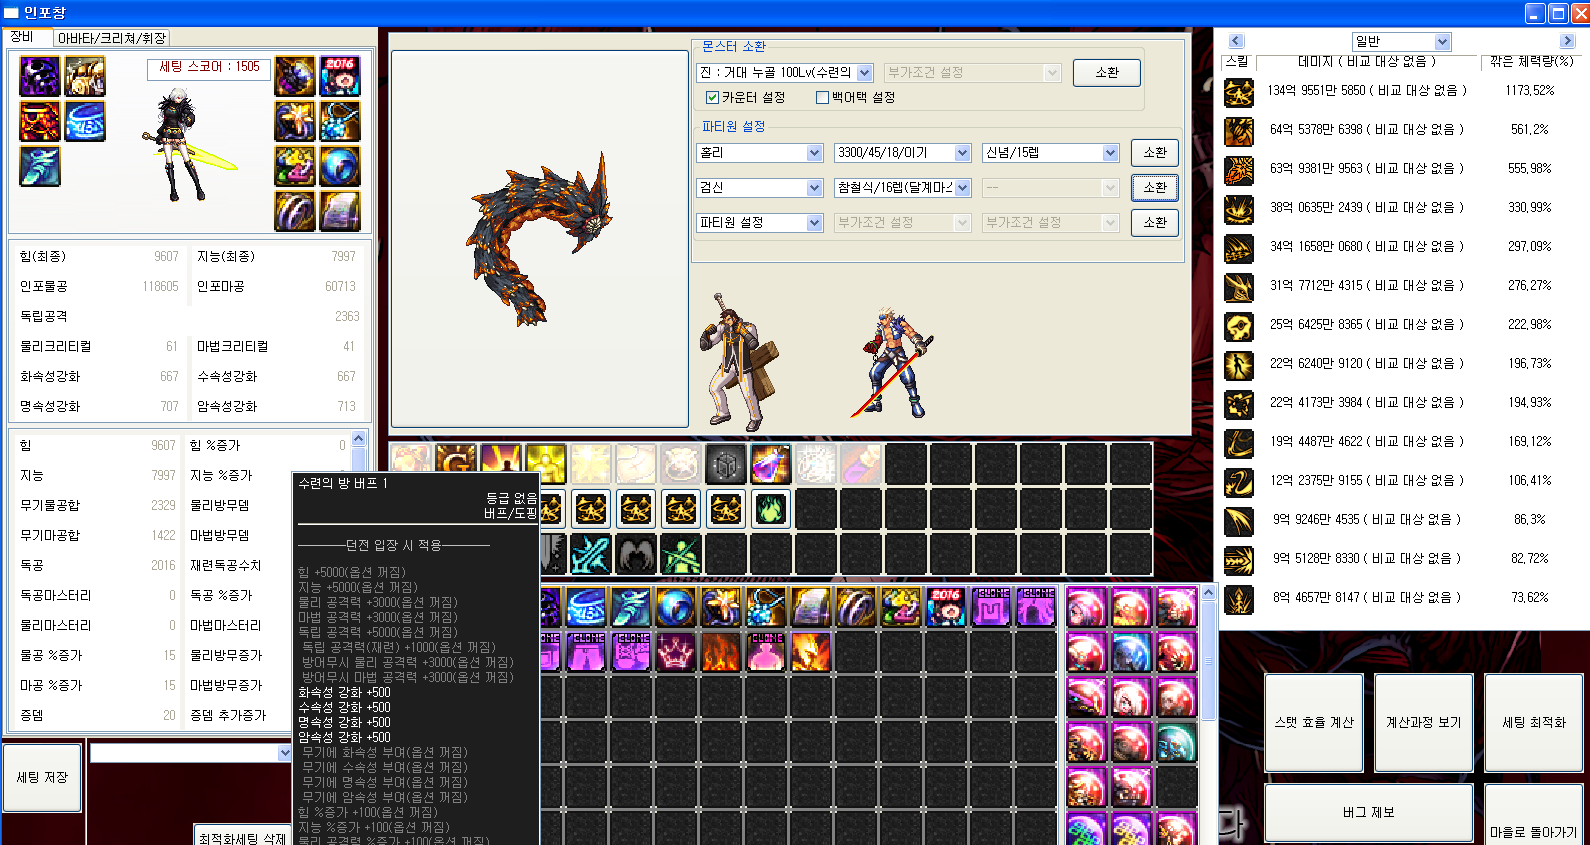Open the dropdown next to 세팅 저장
This screenshot has width=1590, height=845.
pyautogui.click(x=191, y=753)
